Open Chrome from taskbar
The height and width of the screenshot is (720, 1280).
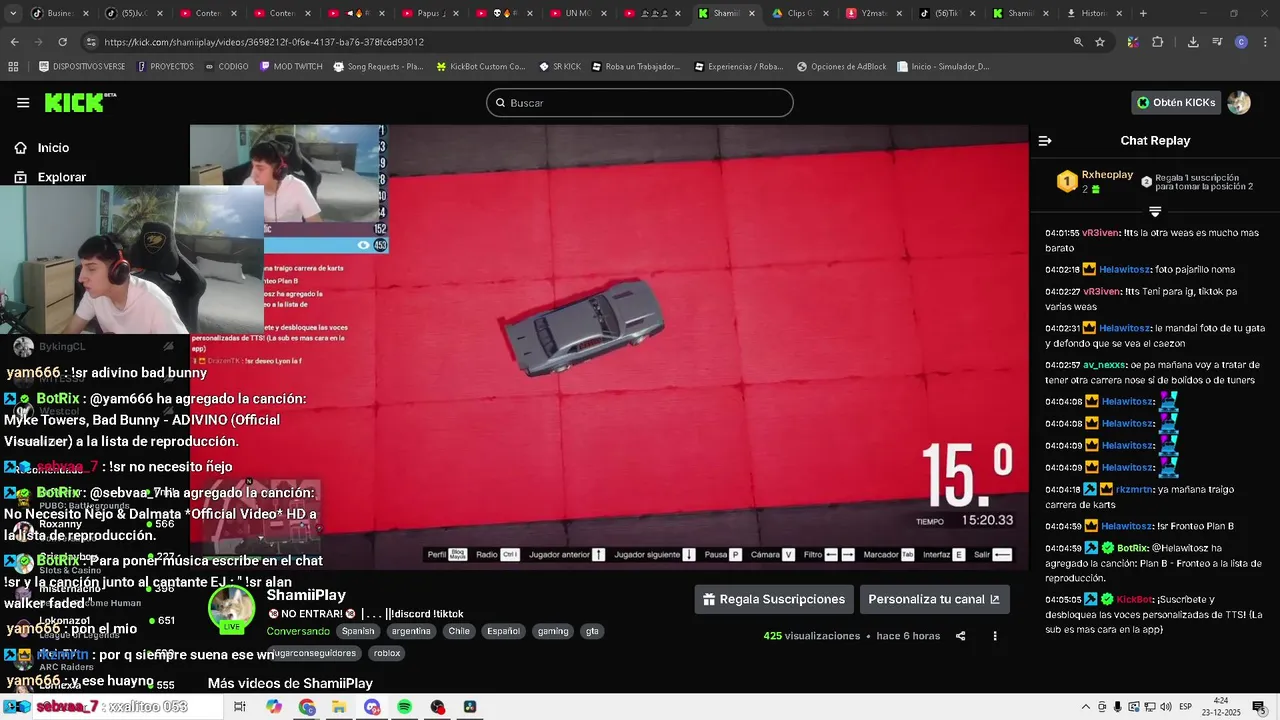coord(307,707)
